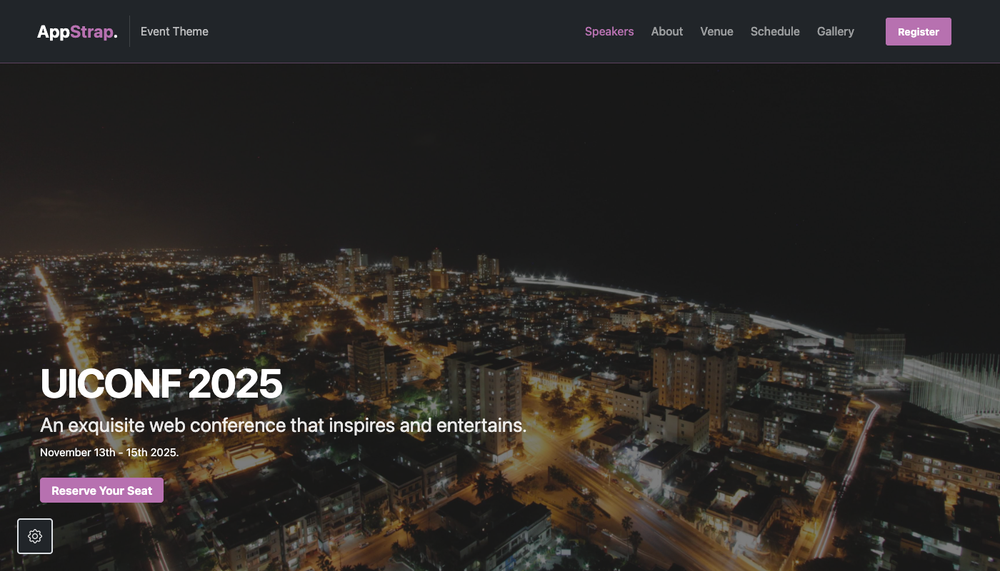
Task: Click the November 13th - 15th 2025 date
Action: pyautogui.click(x=109, y=452)
